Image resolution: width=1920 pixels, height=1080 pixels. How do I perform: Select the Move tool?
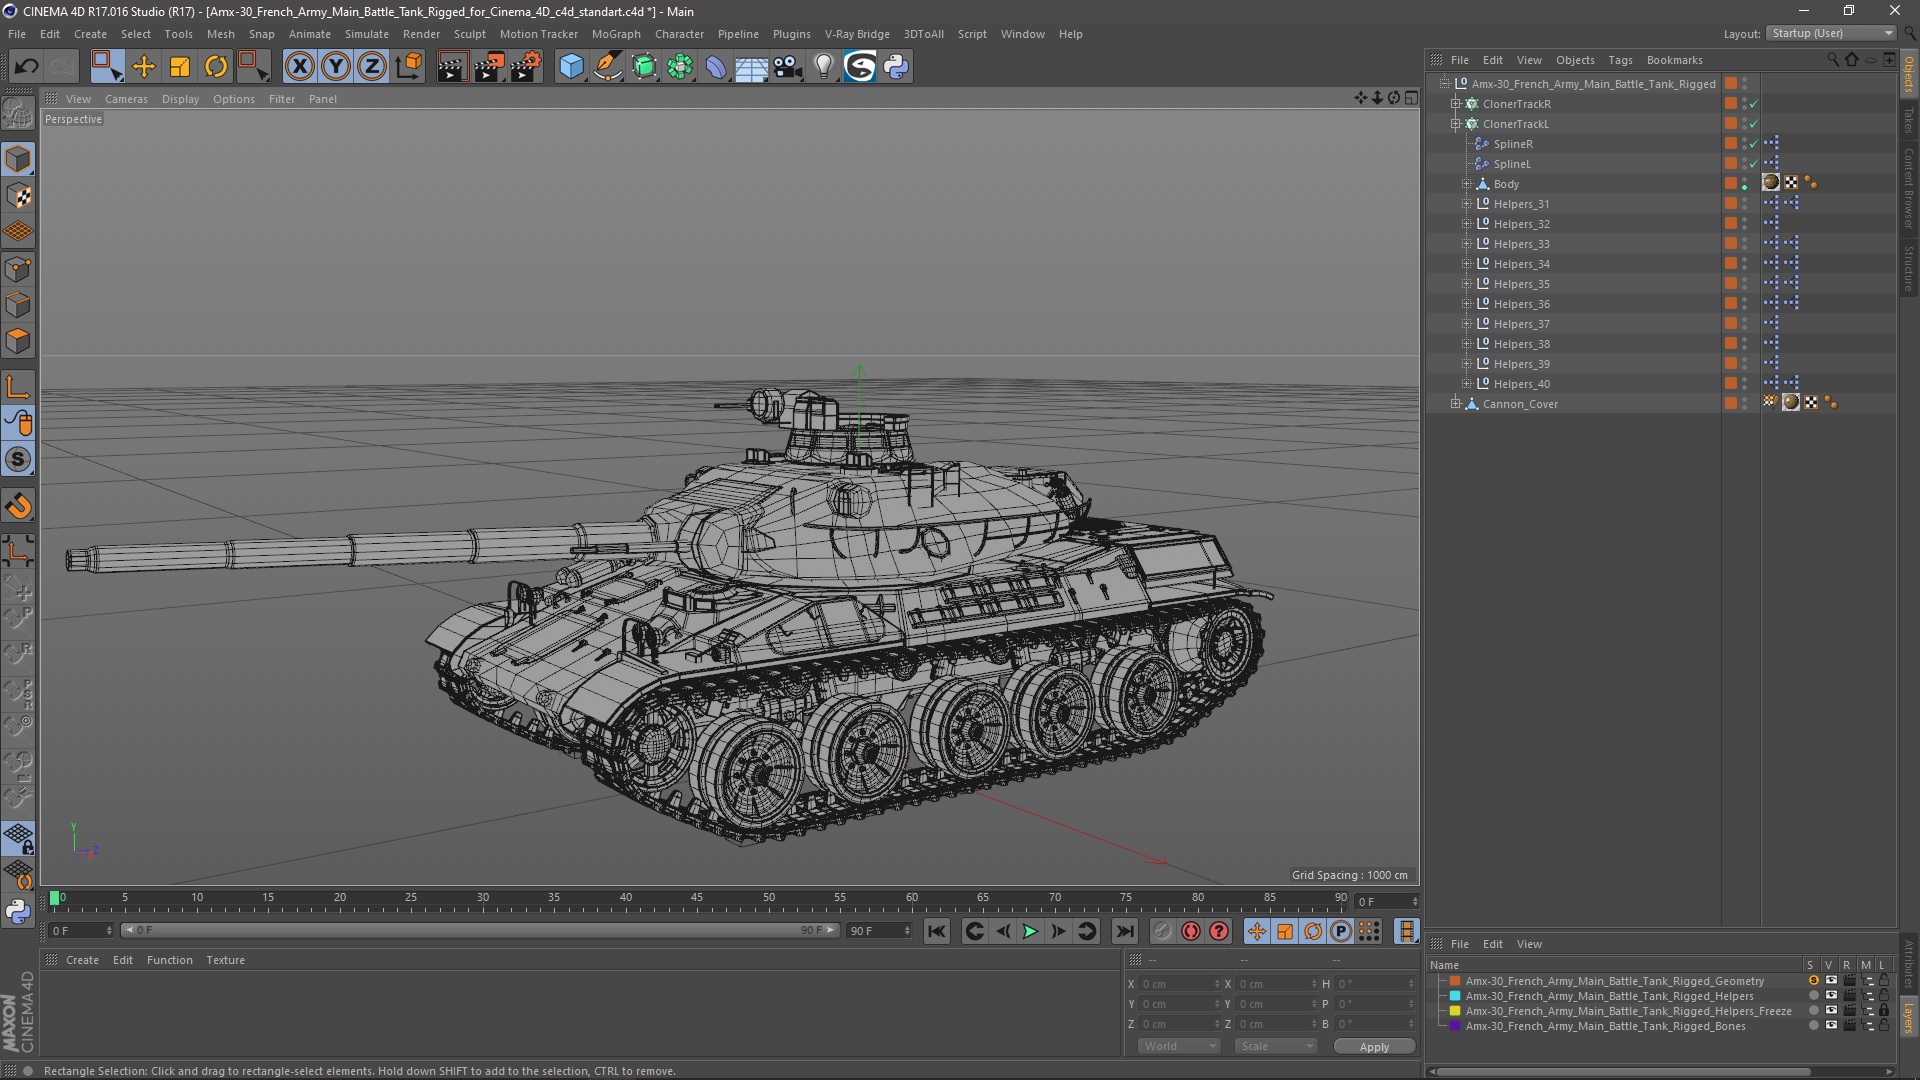coord(144,67)
